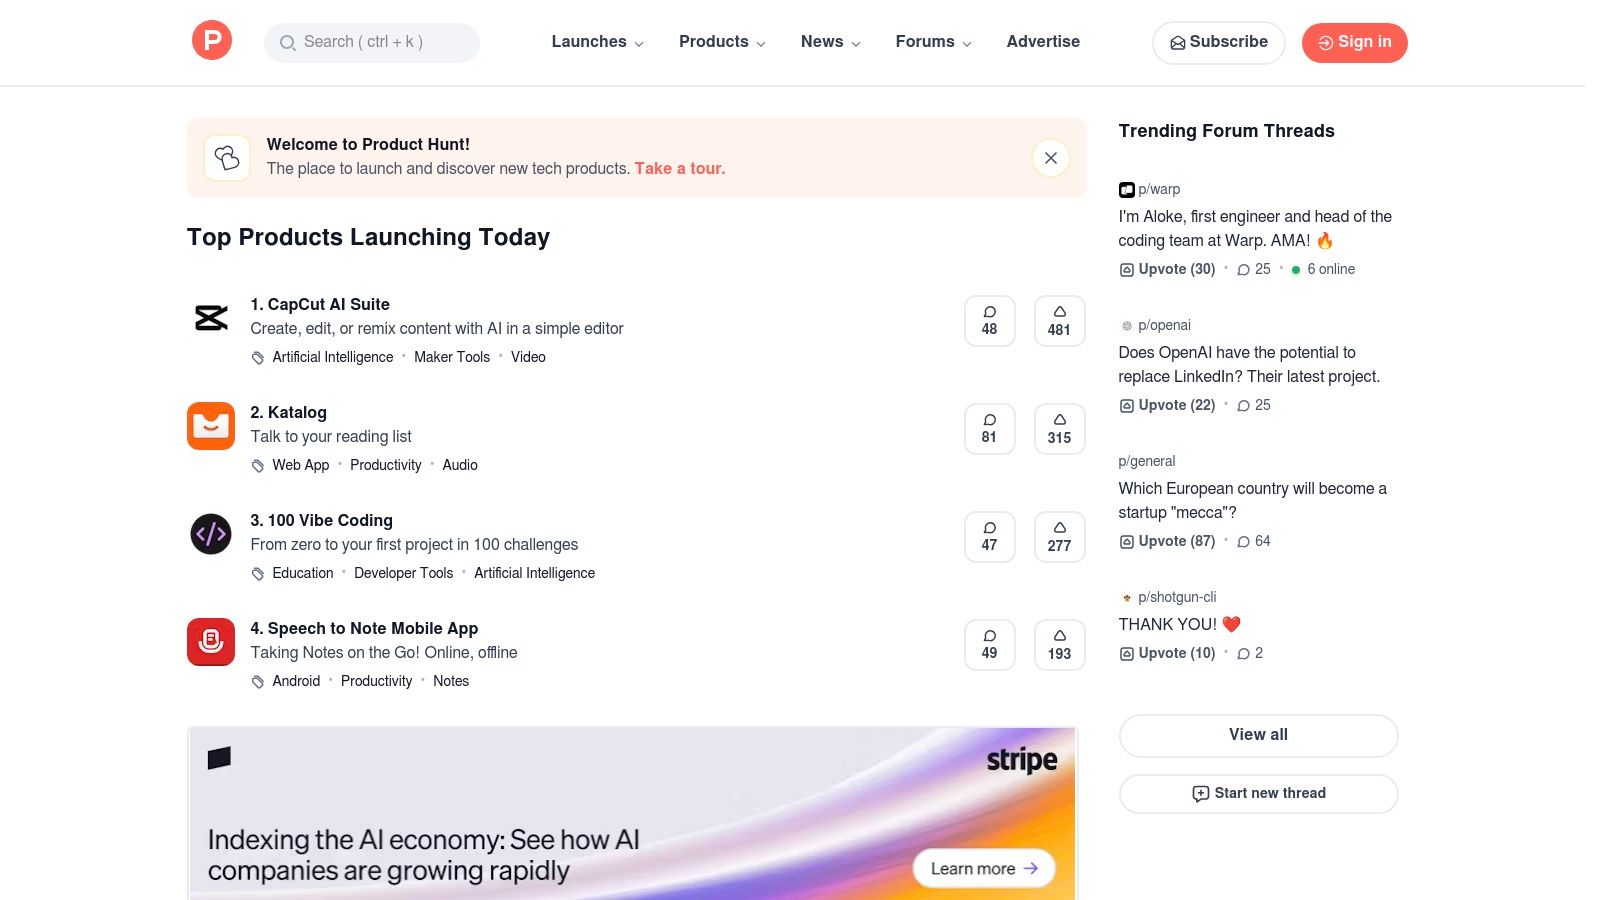Open the OpenAI LinkedIn thread title

tap(1249, 365)
